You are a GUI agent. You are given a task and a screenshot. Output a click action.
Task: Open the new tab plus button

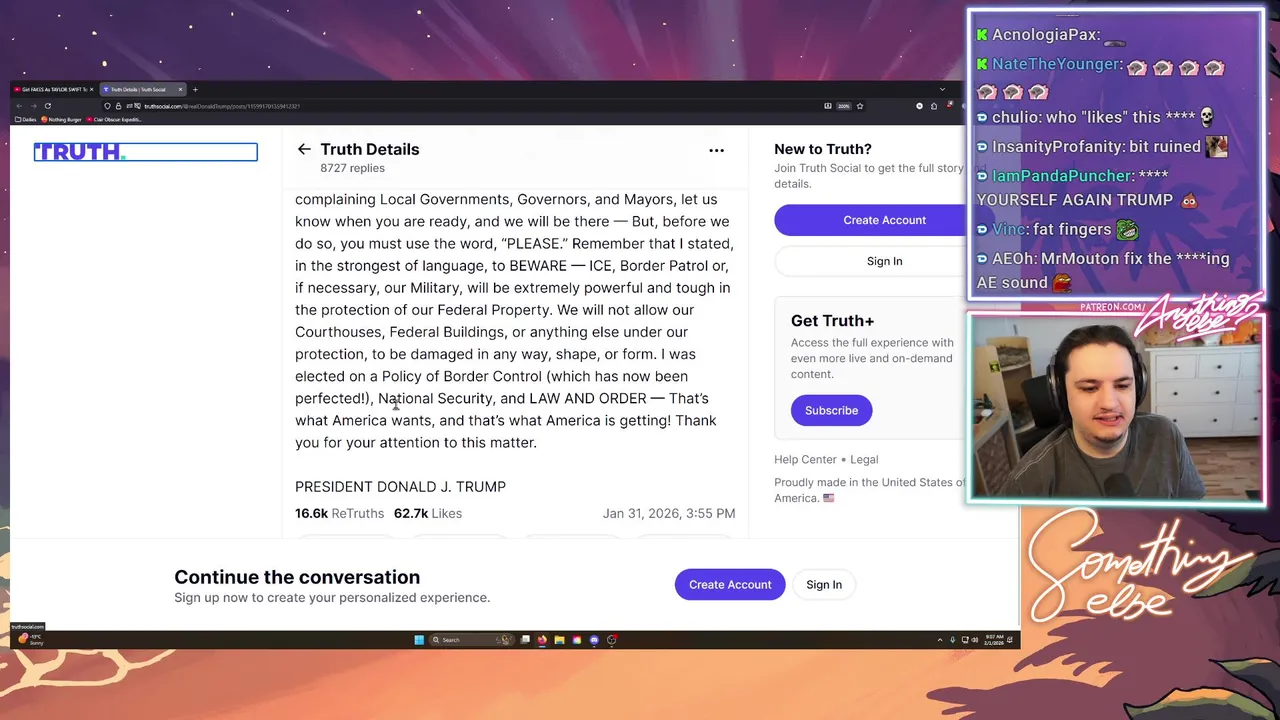point(195,89)
